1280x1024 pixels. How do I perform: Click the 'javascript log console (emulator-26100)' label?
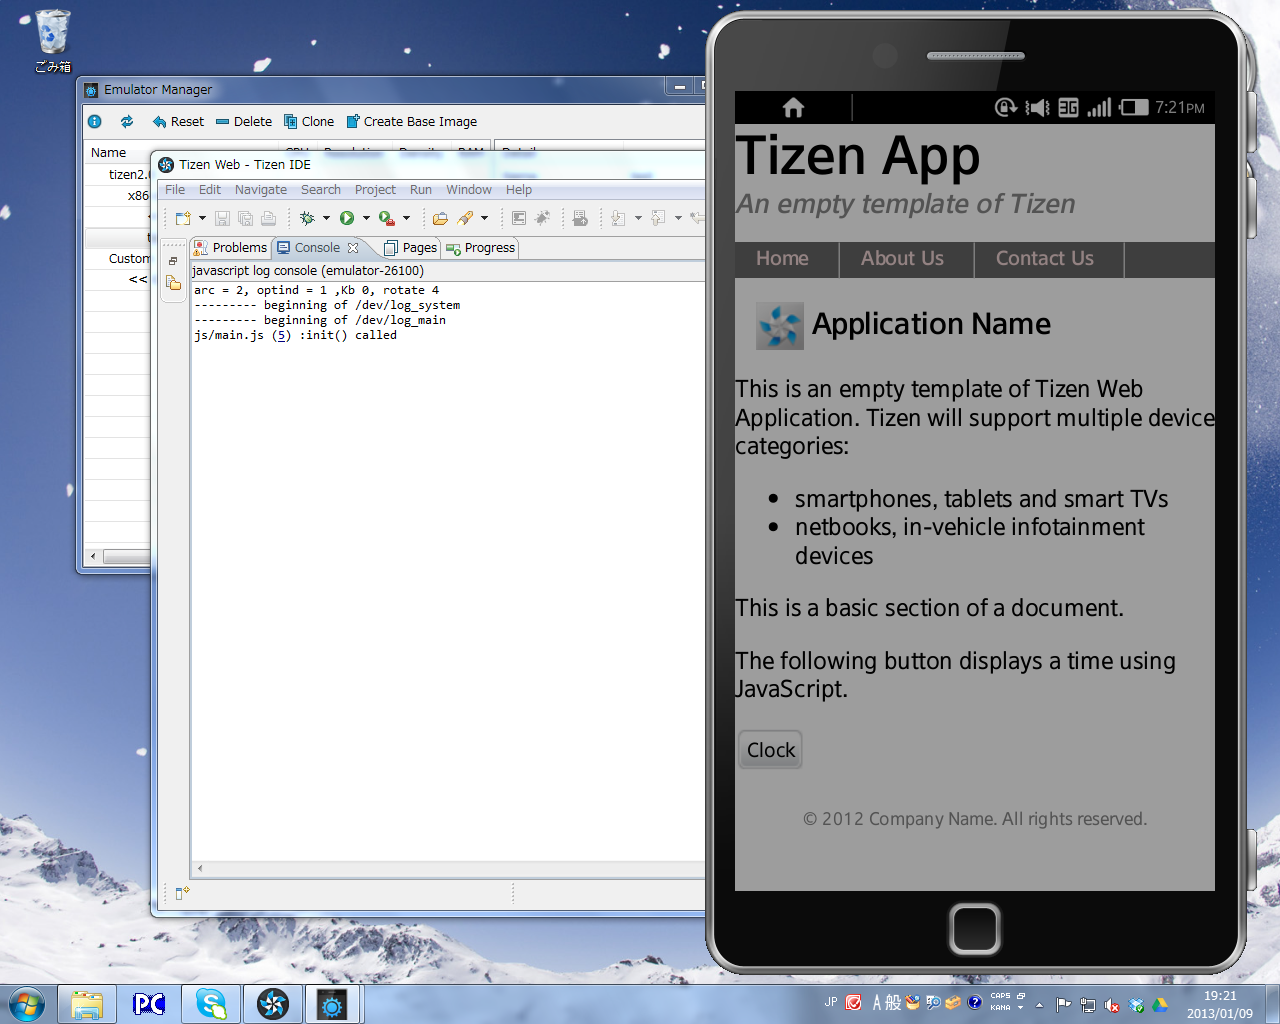[x=308, y=271]
